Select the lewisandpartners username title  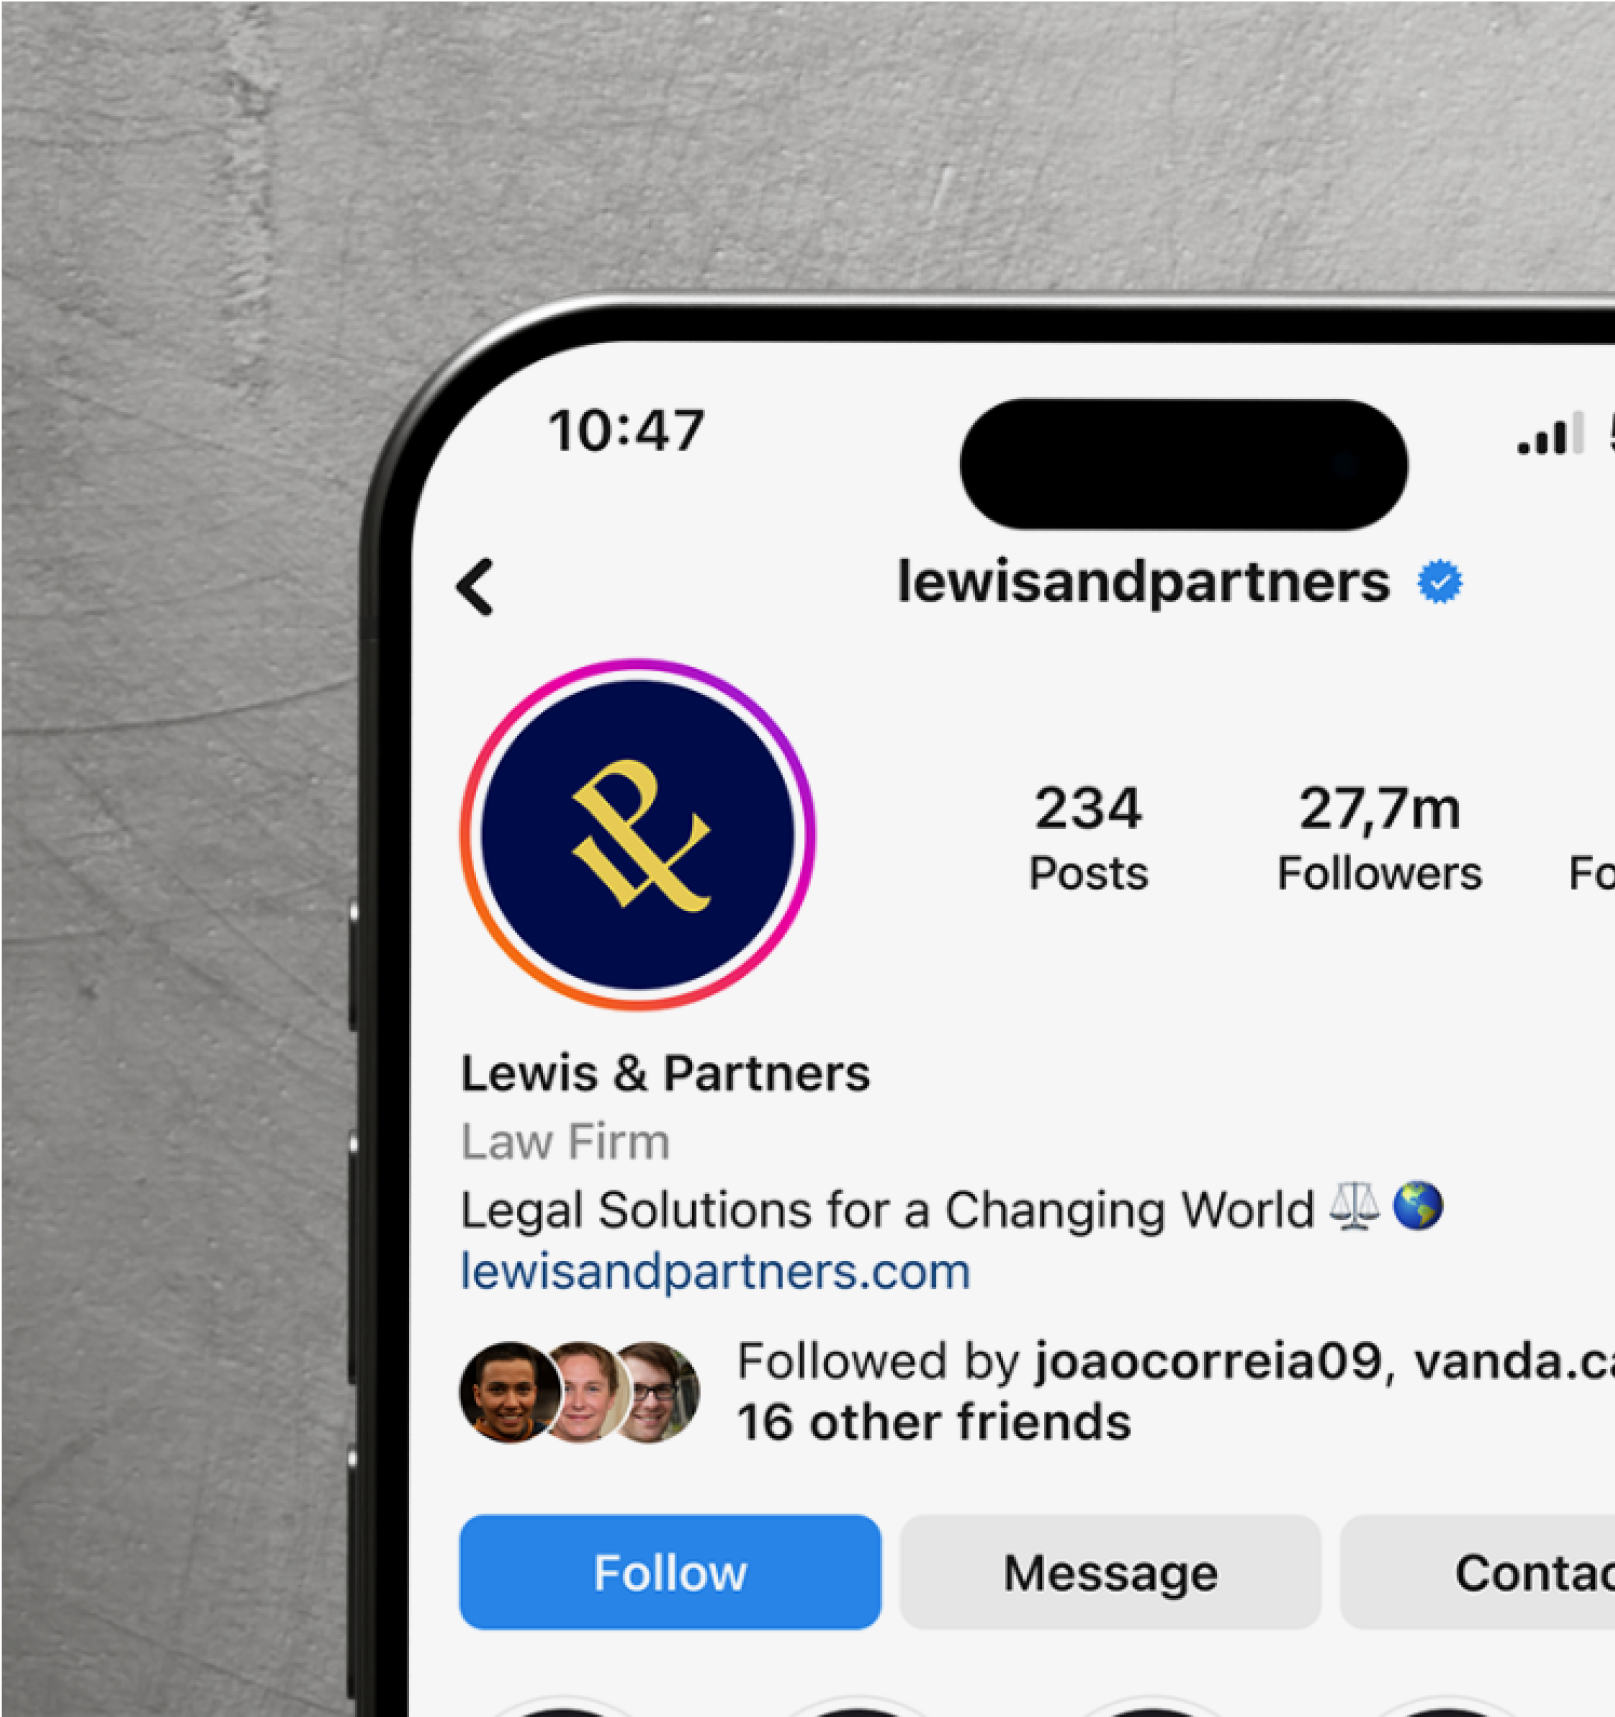tap(1143, 583)
